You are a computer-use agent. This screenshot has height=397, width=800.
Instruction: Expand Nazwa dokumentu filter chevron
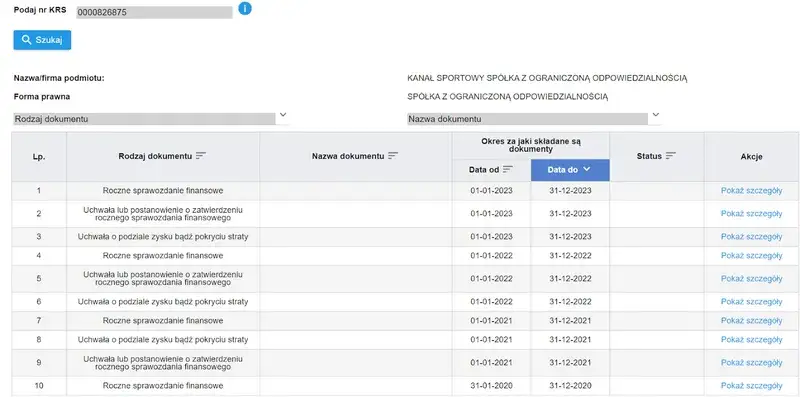(x=656, y=115)
